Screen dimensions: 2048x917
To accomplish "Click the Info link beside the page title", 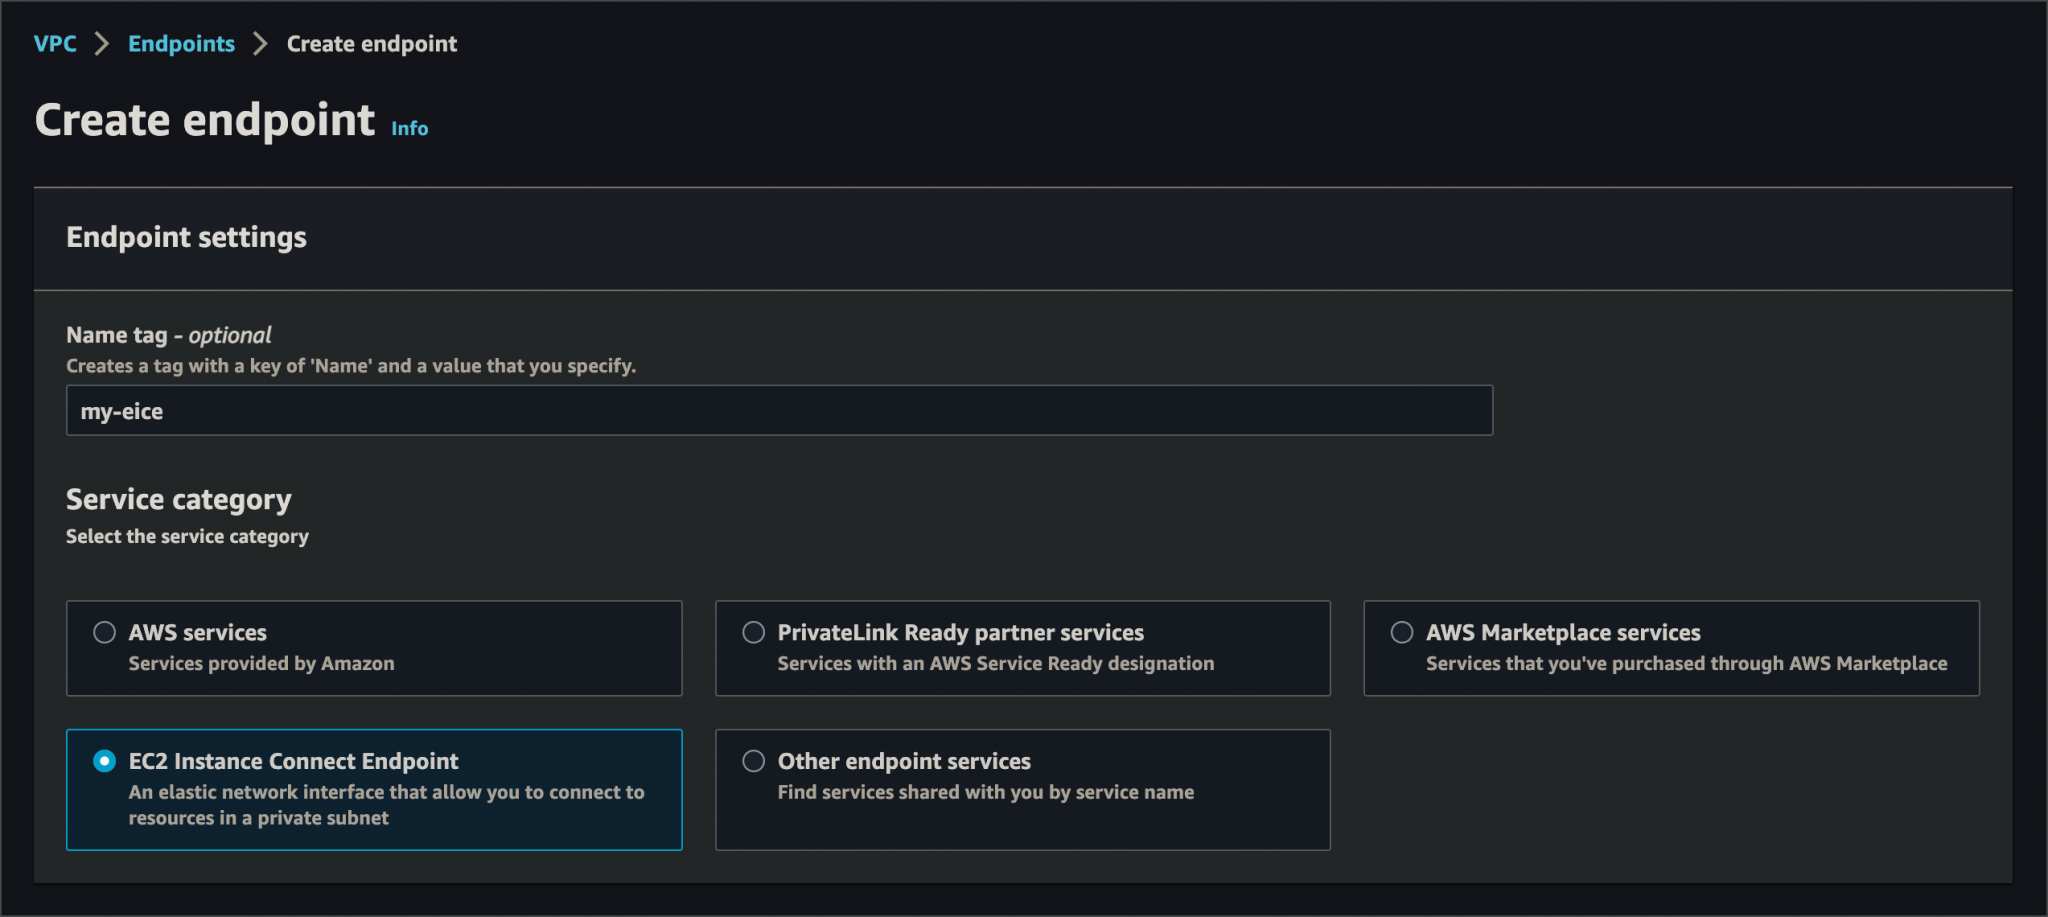I will point(408,128).
